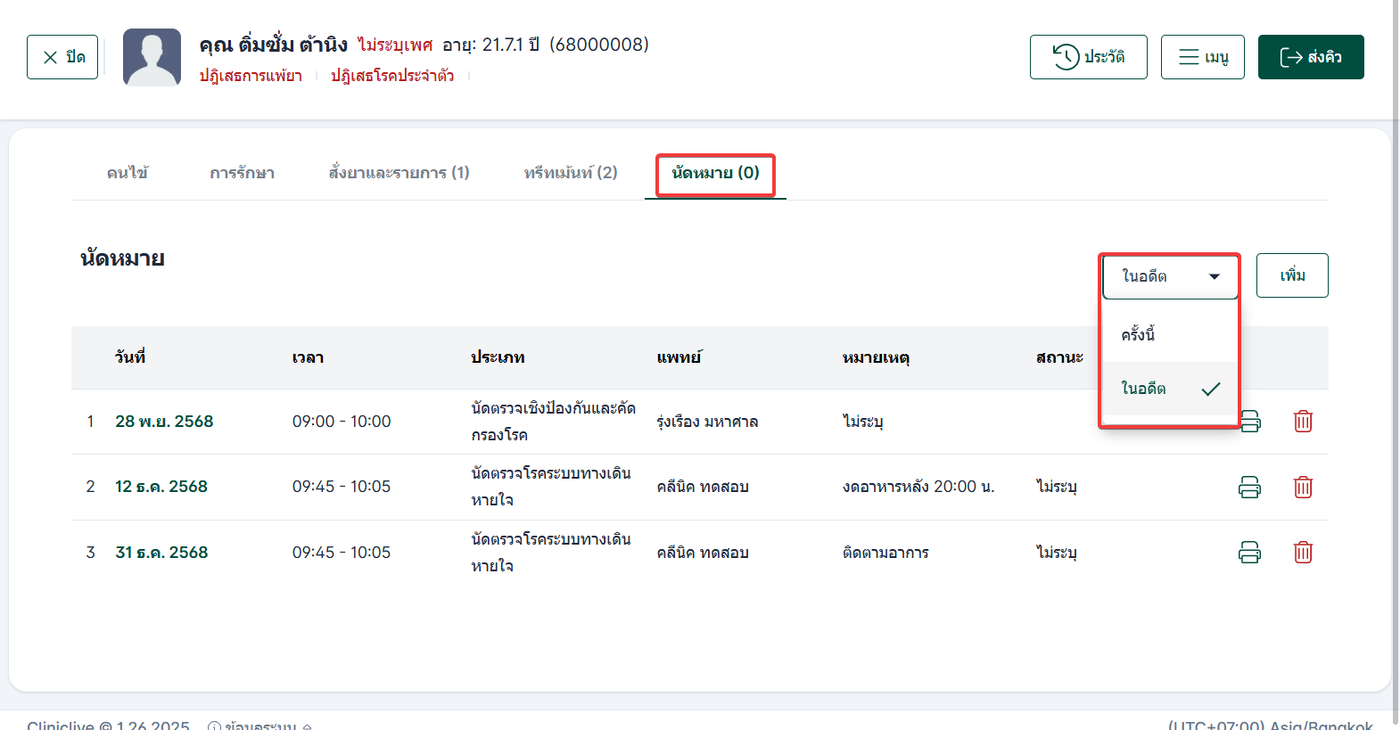Click the 09:00 - 10:00 time cell
This screenshot has height=730, width=1400.
coord(341,421)
